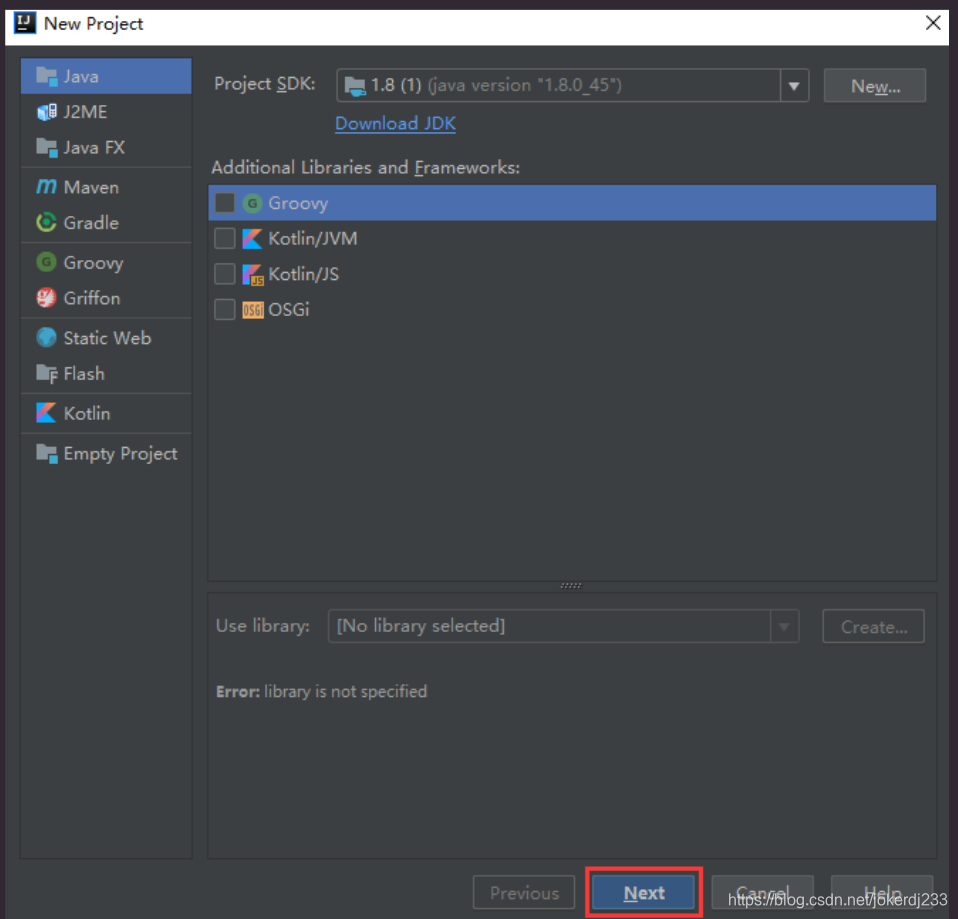Select the Kotlin/JVM row label
The height and width of the screenshot is (919, 958).
coord(313,239)
